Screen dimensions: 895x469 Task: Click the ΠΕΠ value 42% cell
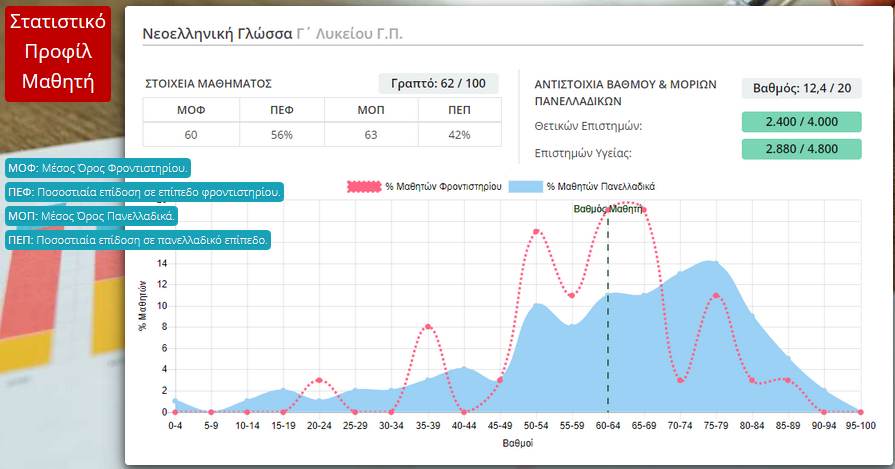click(x=459, y=135)
